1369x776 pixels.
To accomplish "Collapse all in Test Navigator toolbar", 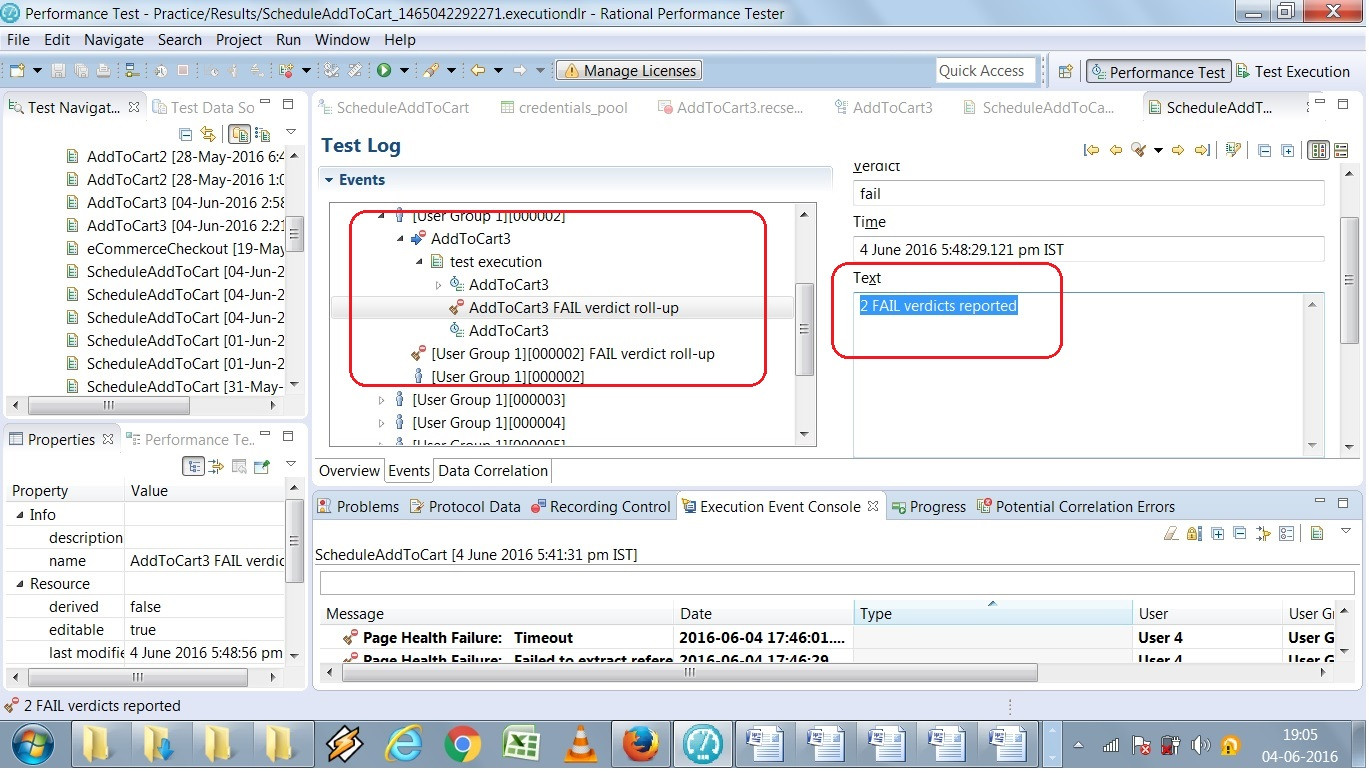I will [186, 134].
